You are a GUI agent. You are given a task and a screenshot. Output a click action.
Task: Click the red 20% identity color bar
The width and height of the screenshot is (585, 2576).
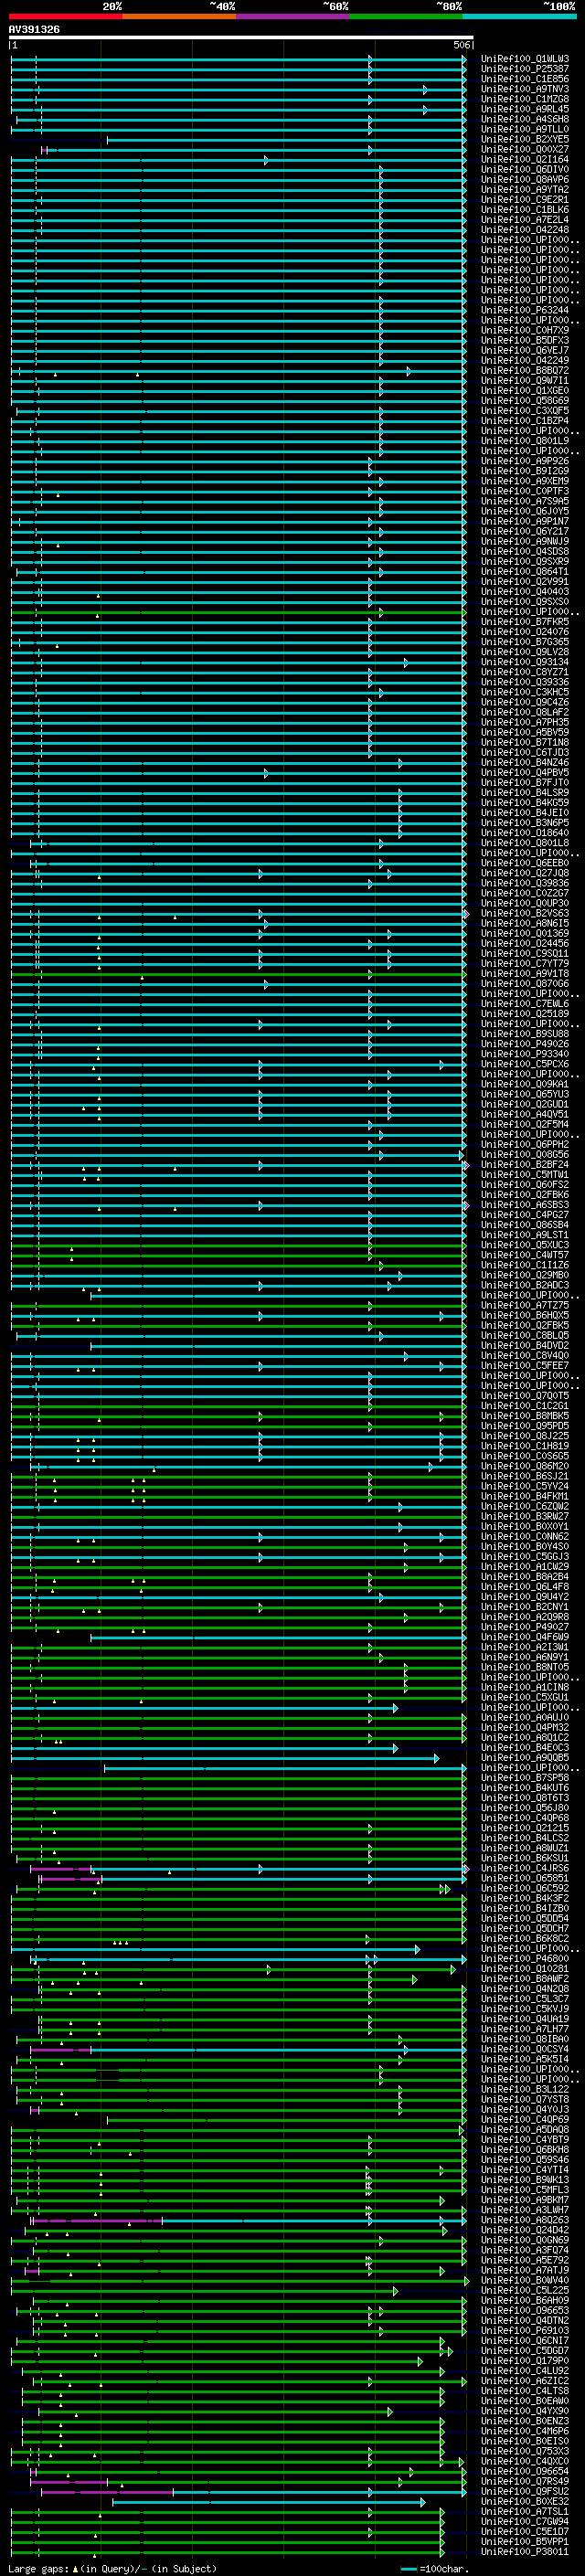65,16
